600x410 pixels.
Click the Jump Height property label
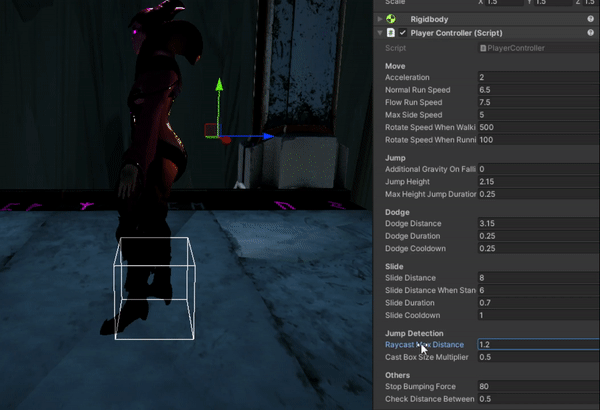pyautogui.click(x=407, y=181)
